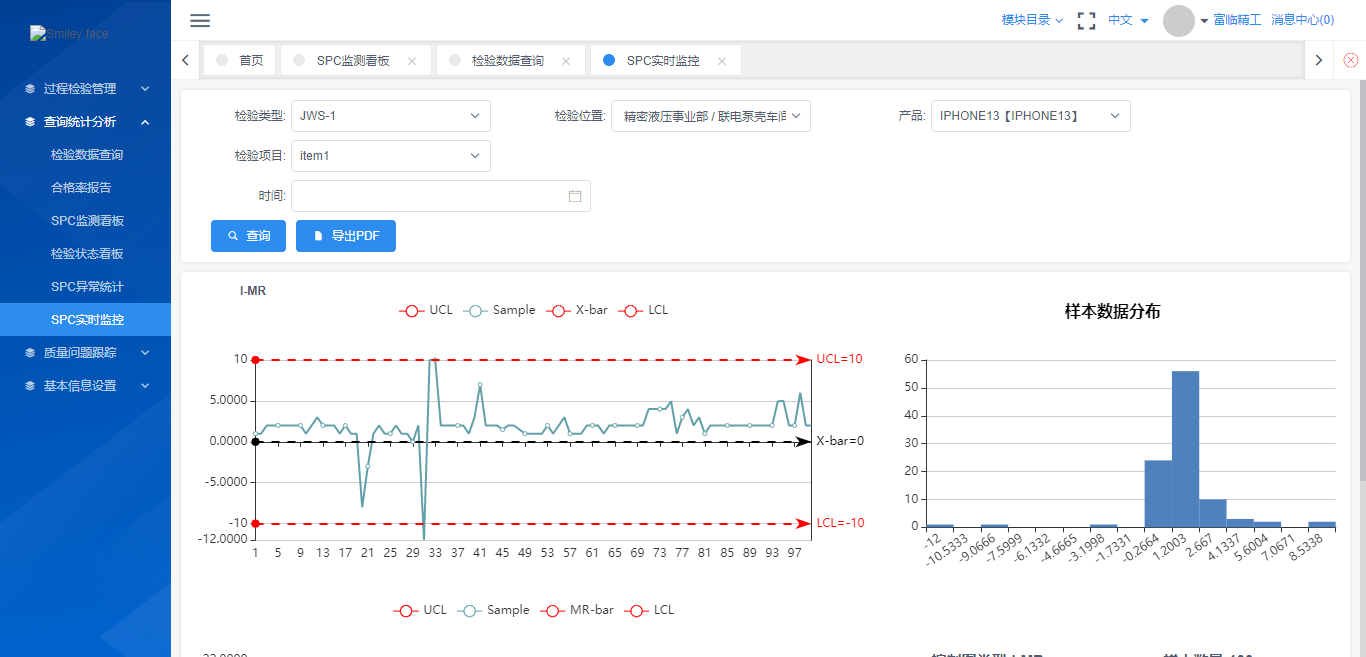
Task: Switch to the 首页 tab
Action: [x=240, y=60]
